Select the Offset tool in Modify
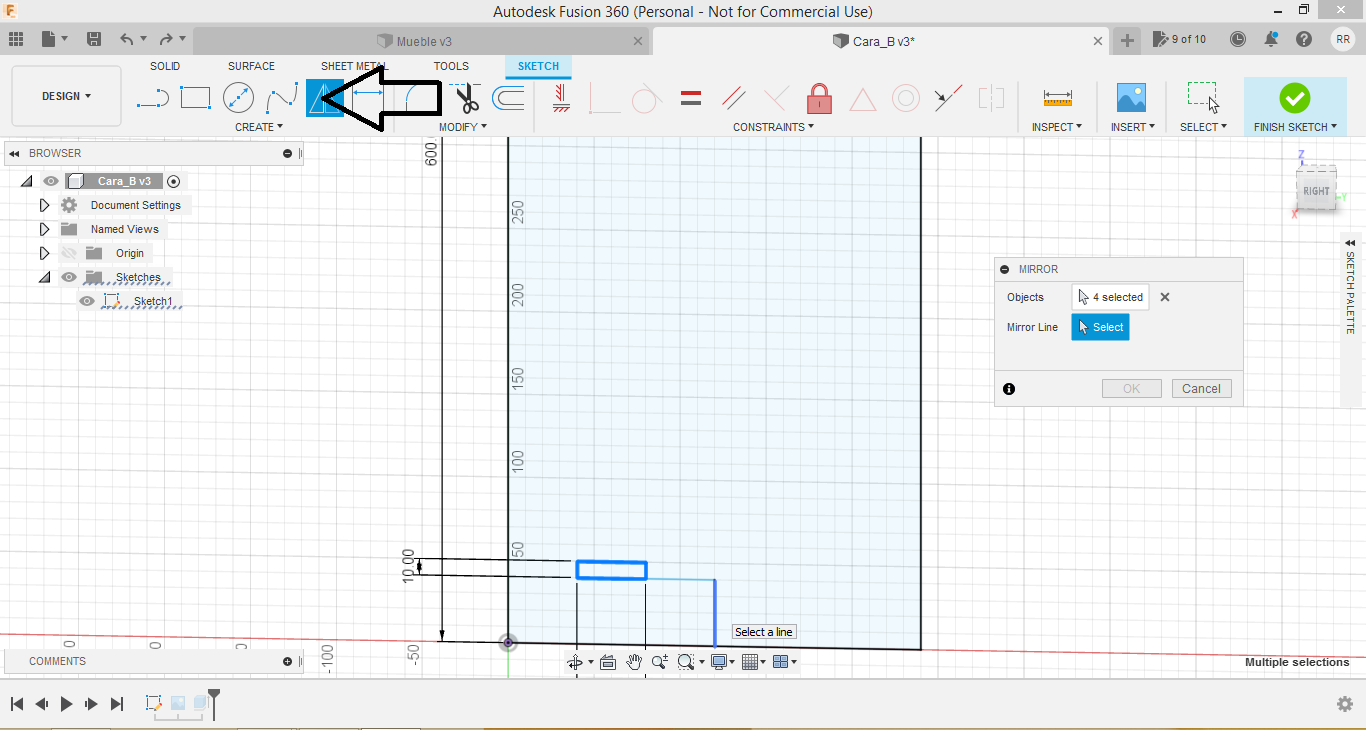Viewport: 1366px width, 730px height. click(509, 98)
